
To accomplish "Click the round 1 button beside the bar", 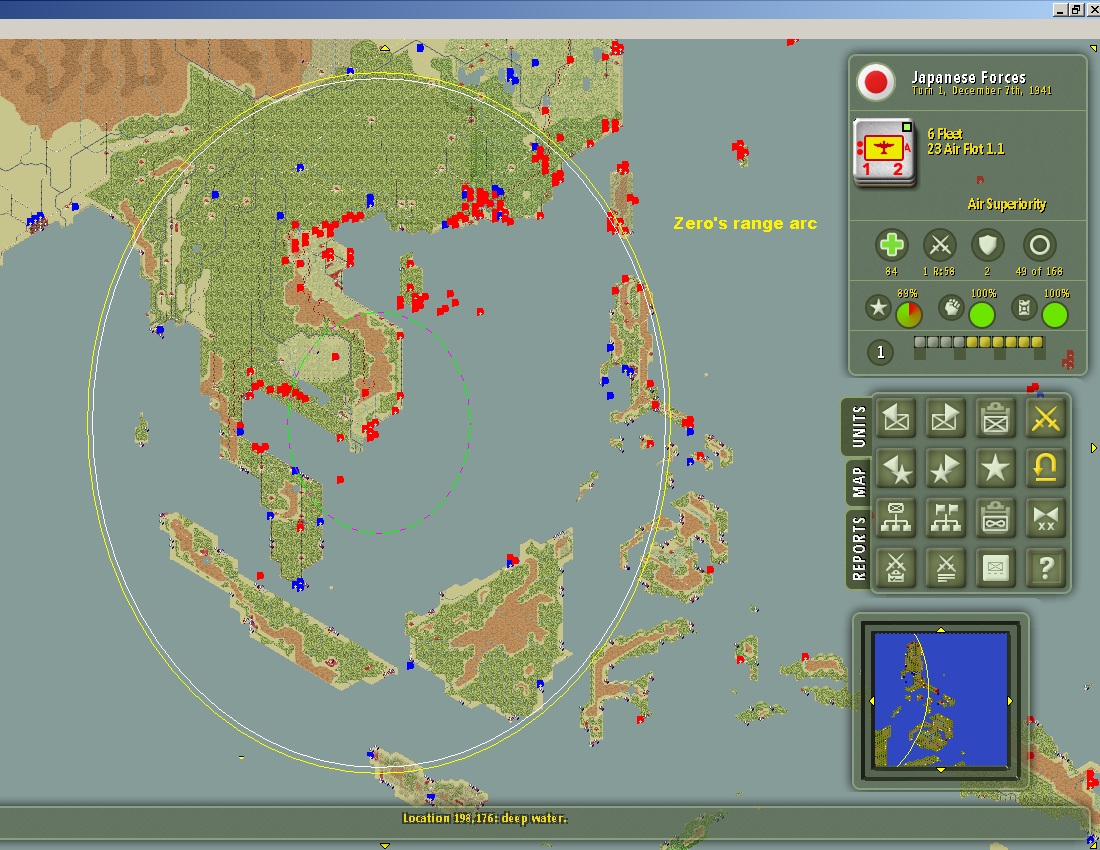I will [880, 352].
